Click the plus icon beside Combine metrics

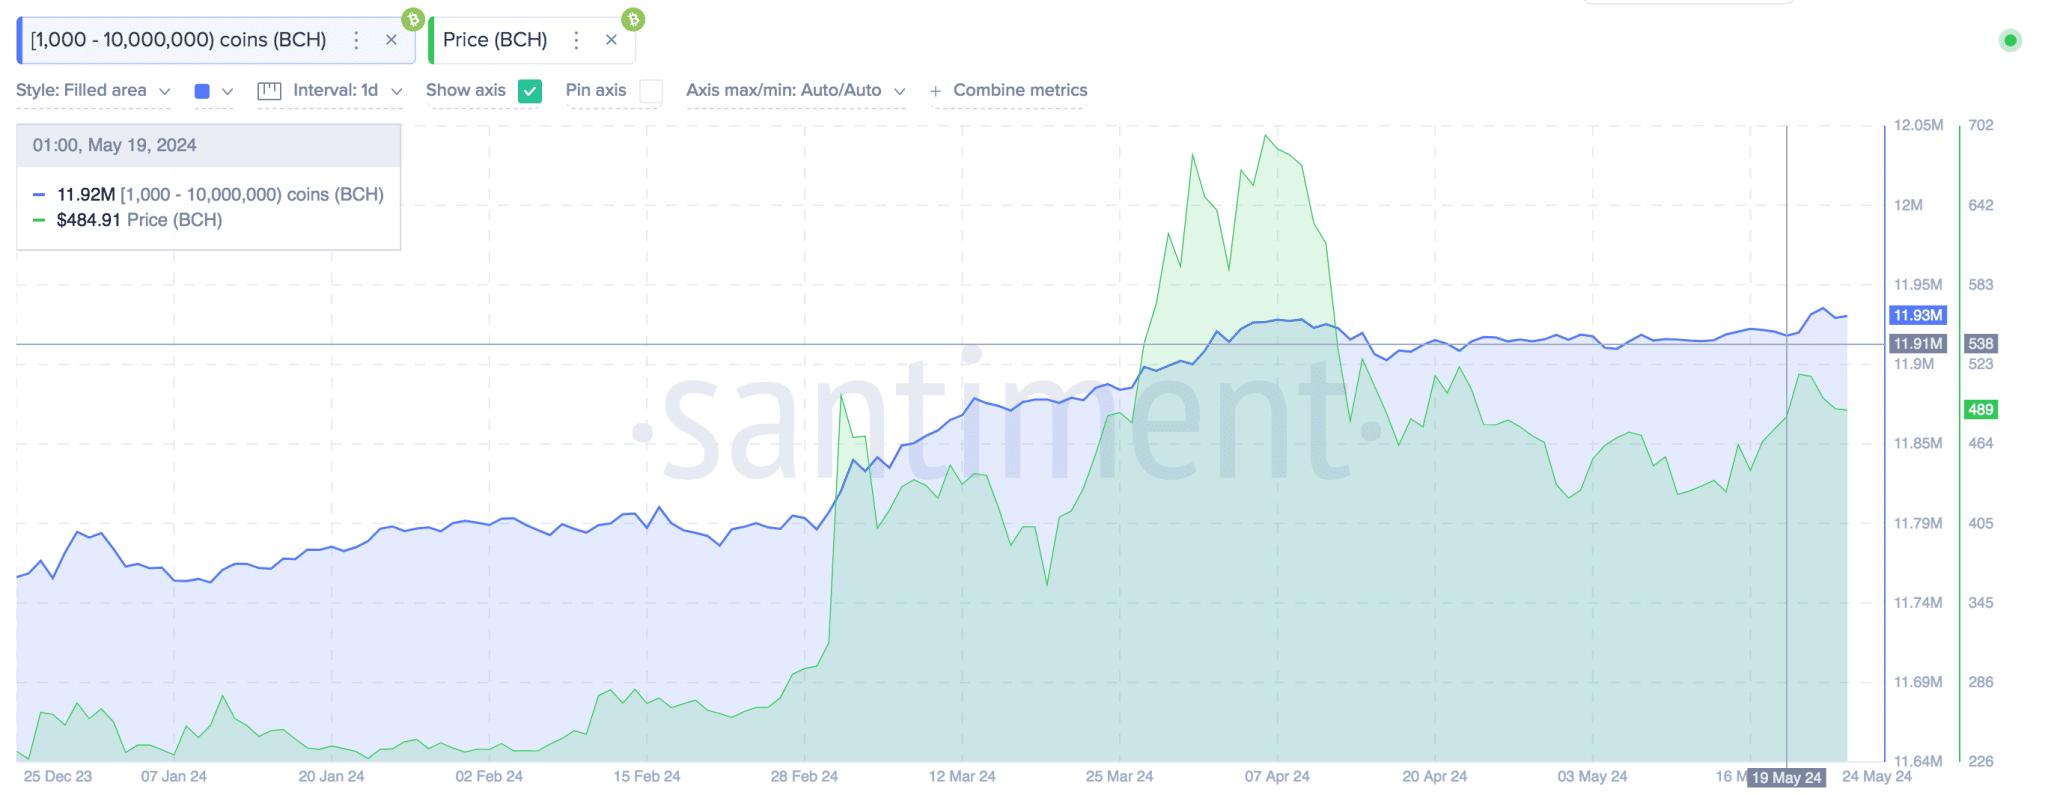(936, 91)
